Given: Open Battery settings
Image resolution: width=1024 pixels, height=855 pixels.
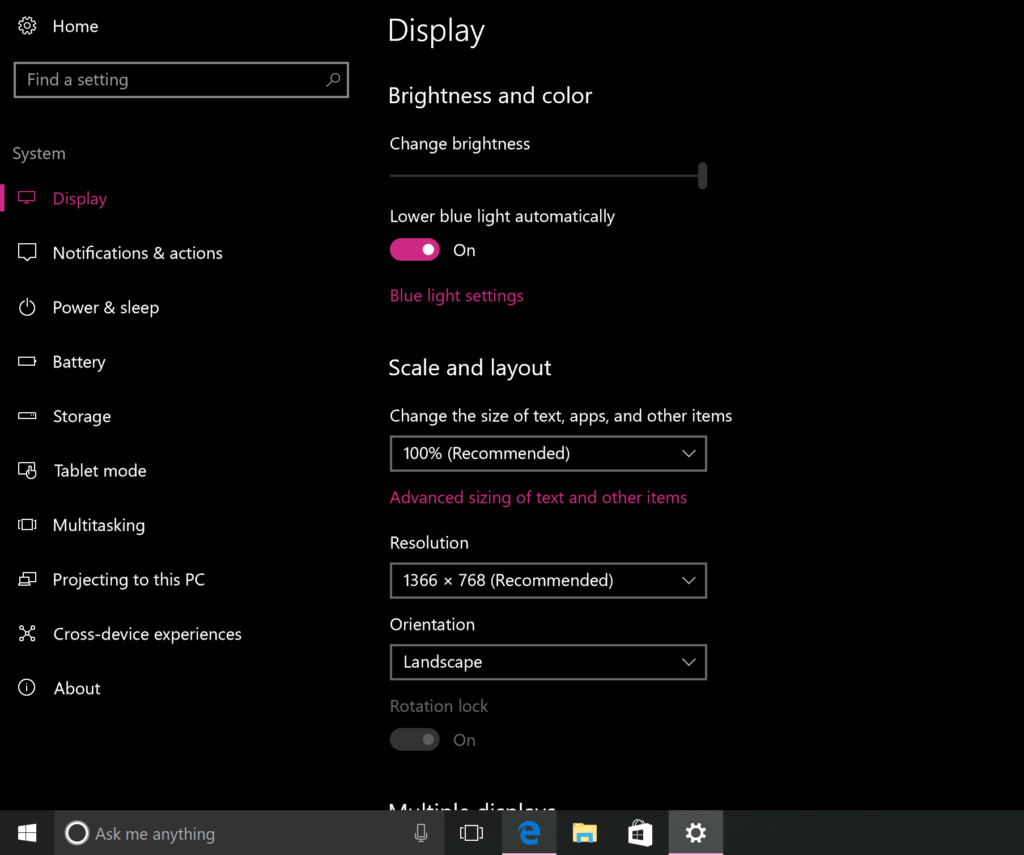Looking at the screenshot, I should click(x=79, y=362).
